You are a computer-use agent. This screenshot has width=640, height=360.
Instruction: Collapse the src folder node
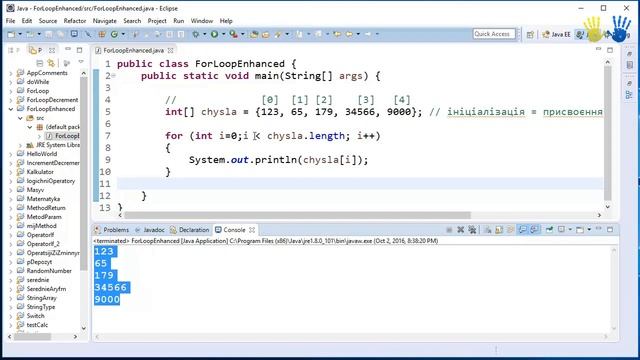20,118
